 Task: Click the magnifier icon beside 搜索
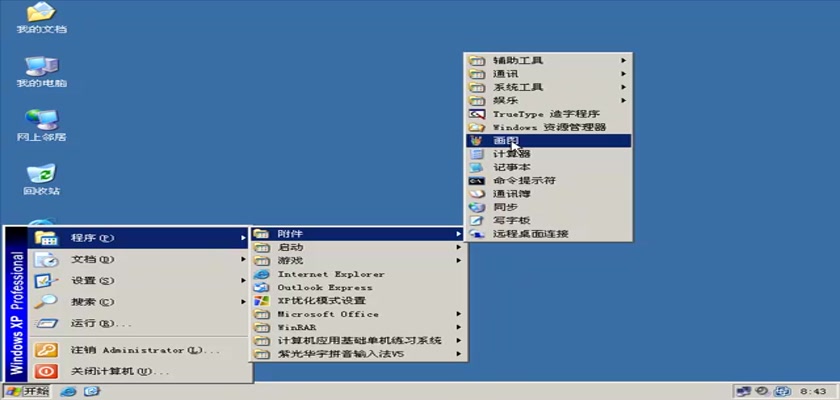click(x=46, y=302)
